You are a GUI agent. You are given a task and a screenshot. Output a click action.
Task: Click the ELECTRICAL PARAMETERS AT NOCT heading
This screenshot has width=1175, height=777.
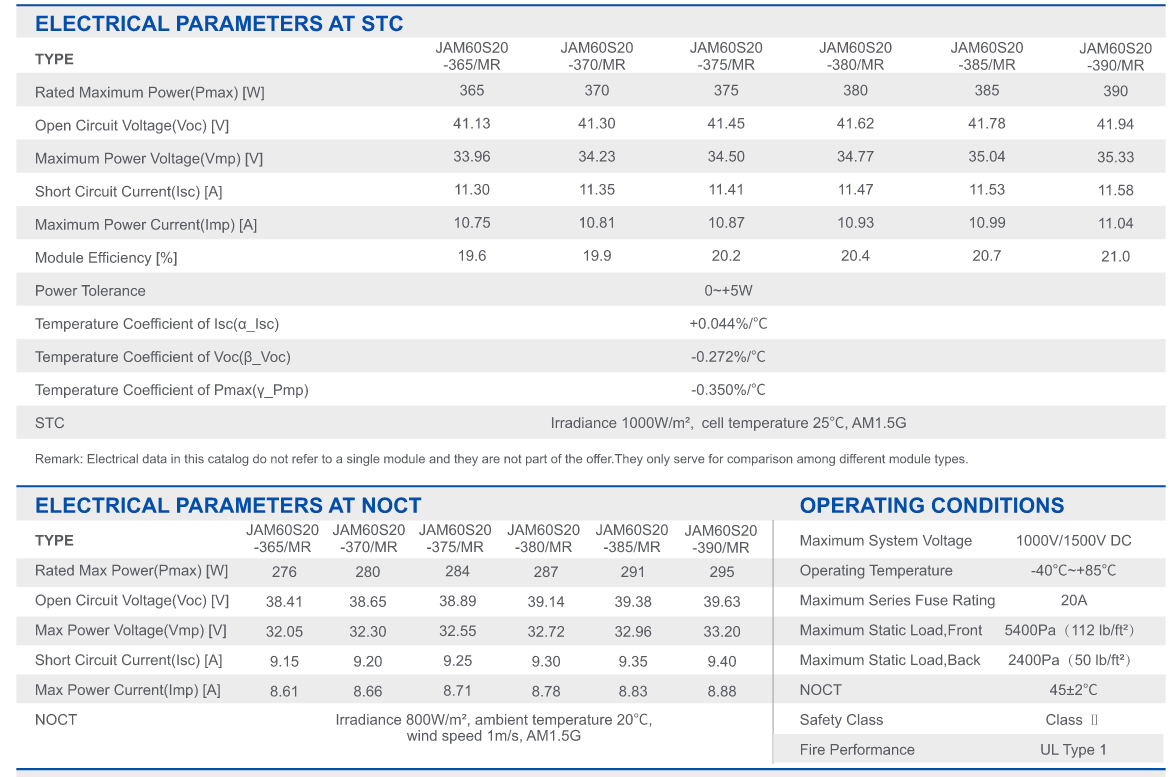[x=228, y=506]
